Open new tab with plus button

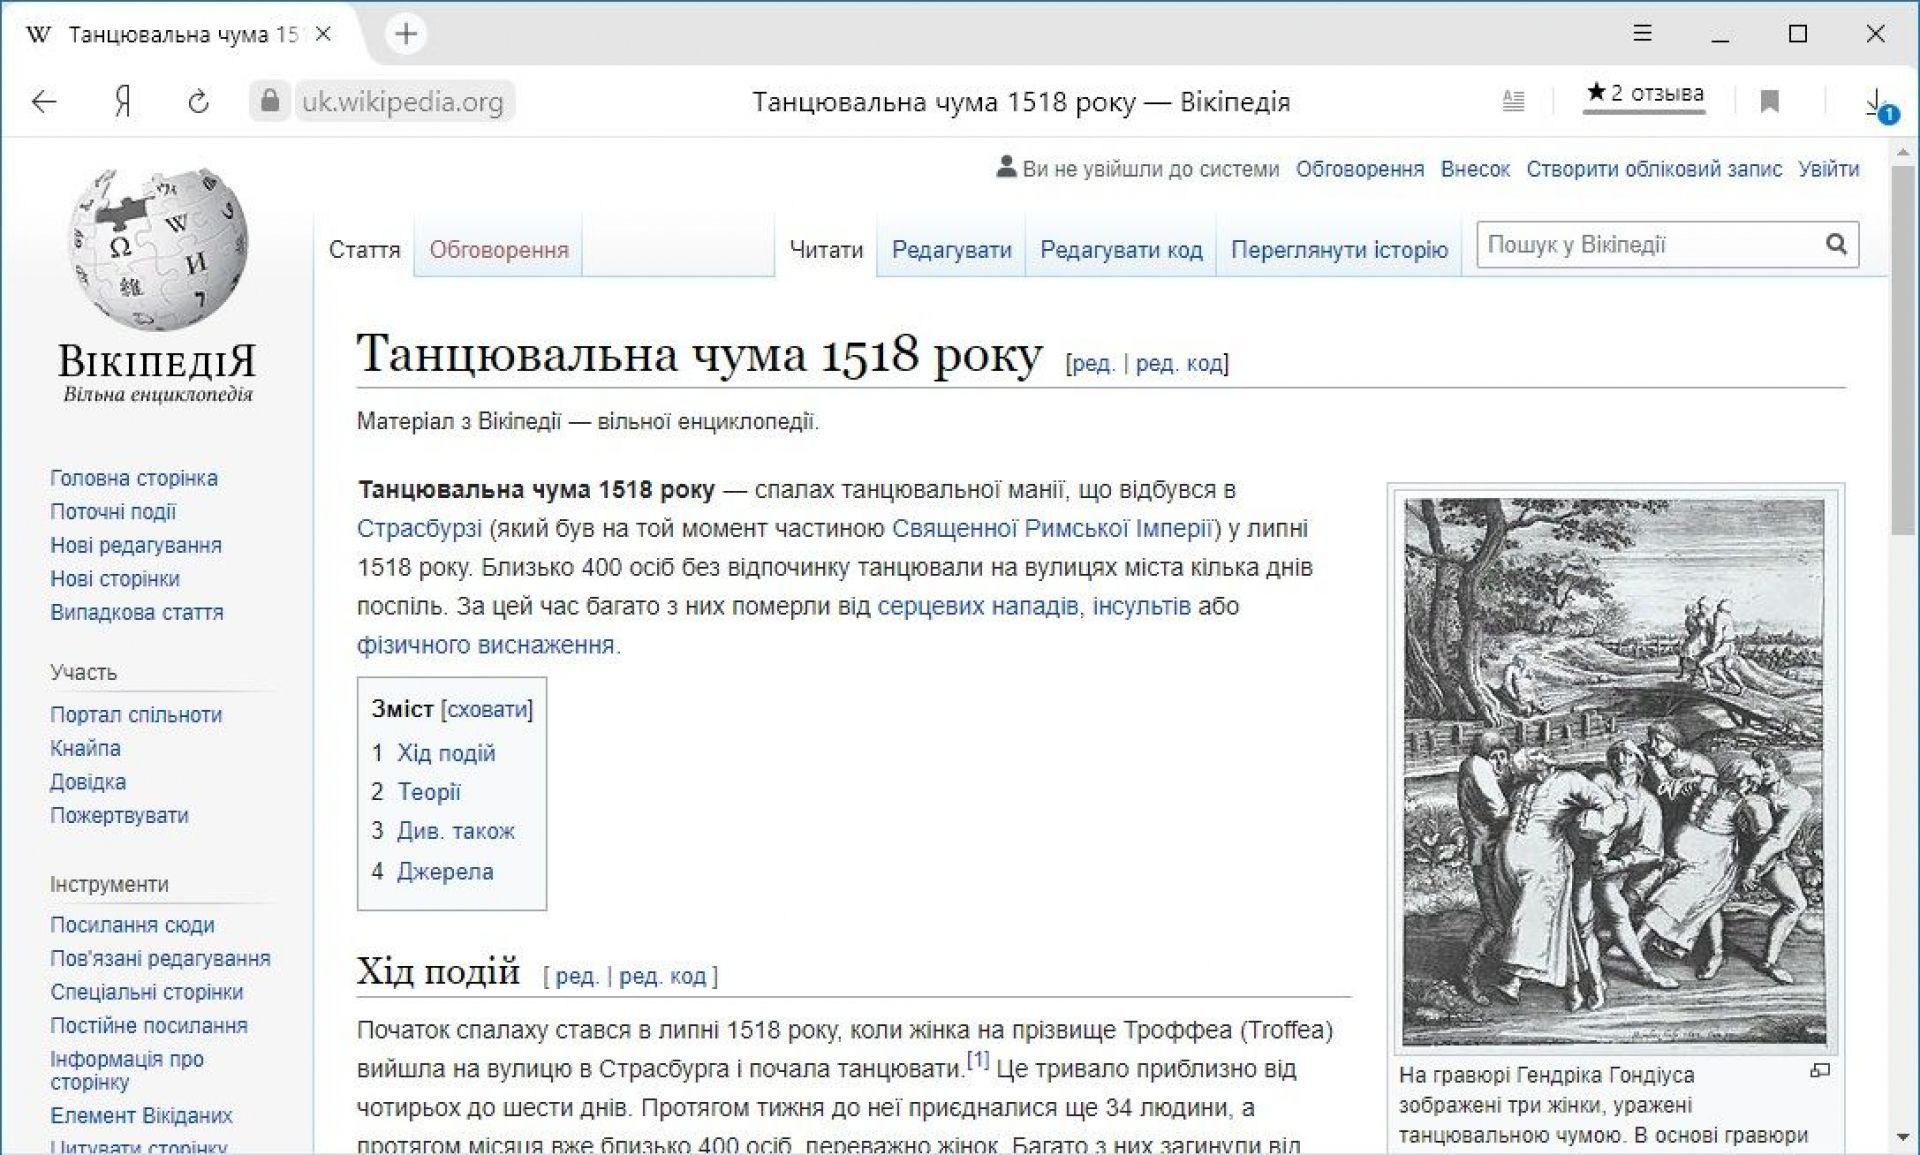[x=405, y=34]
